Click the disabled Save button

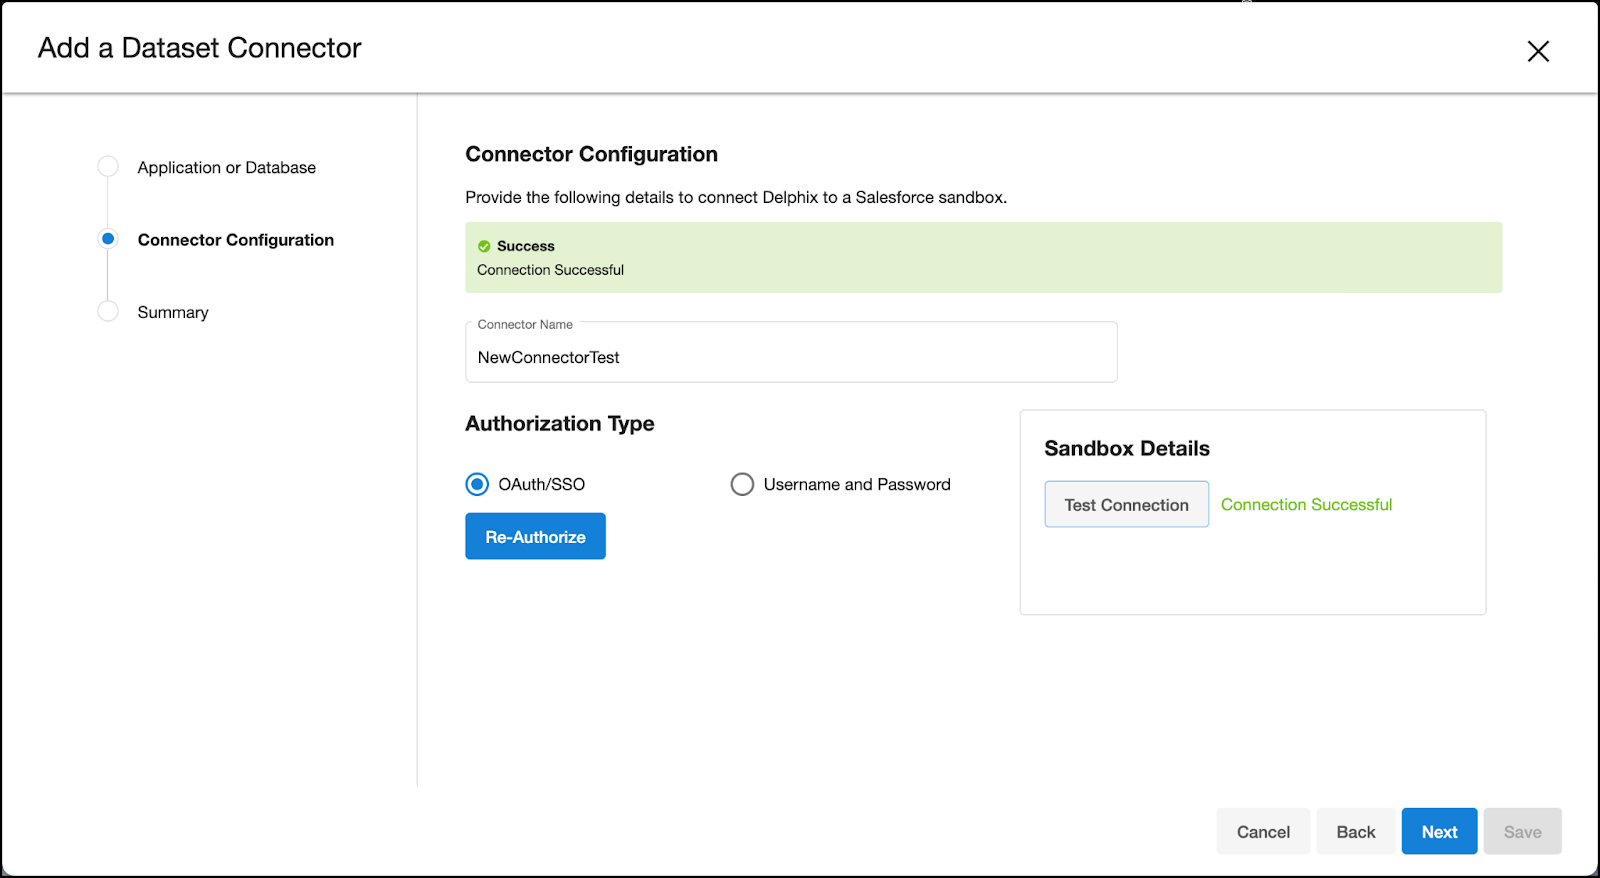pos(1522,832)
